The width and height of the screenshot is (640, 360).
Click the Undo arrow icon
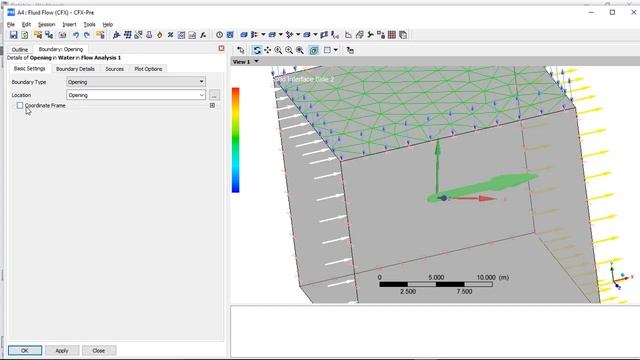(x=76, y=35)
